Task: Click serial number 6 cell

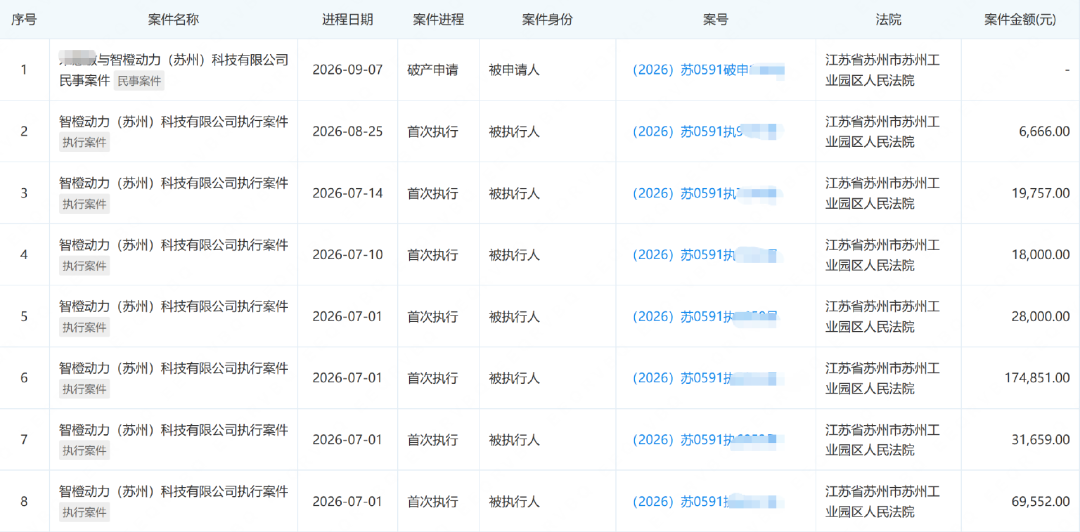Action: point(24,378)
